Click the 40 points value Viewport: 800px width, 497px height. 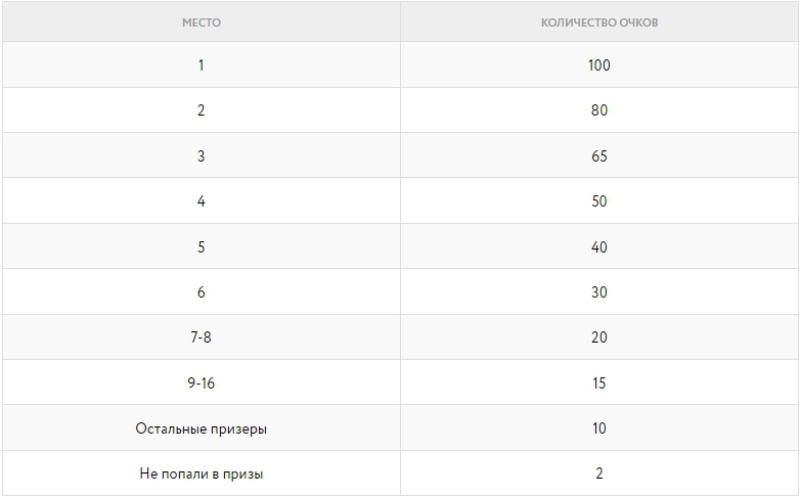599,247
